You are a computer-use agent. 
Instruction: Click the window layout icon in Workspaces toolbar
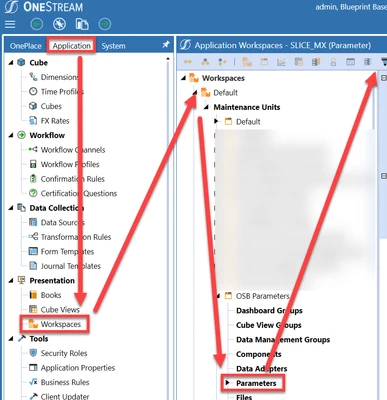(x=350, y=62)
